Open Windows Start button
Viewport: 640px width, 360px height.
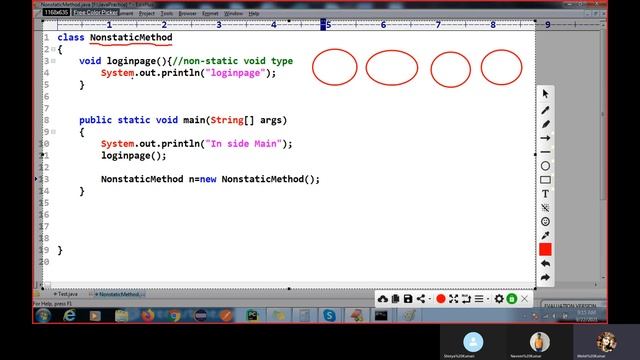pos(43,316)
